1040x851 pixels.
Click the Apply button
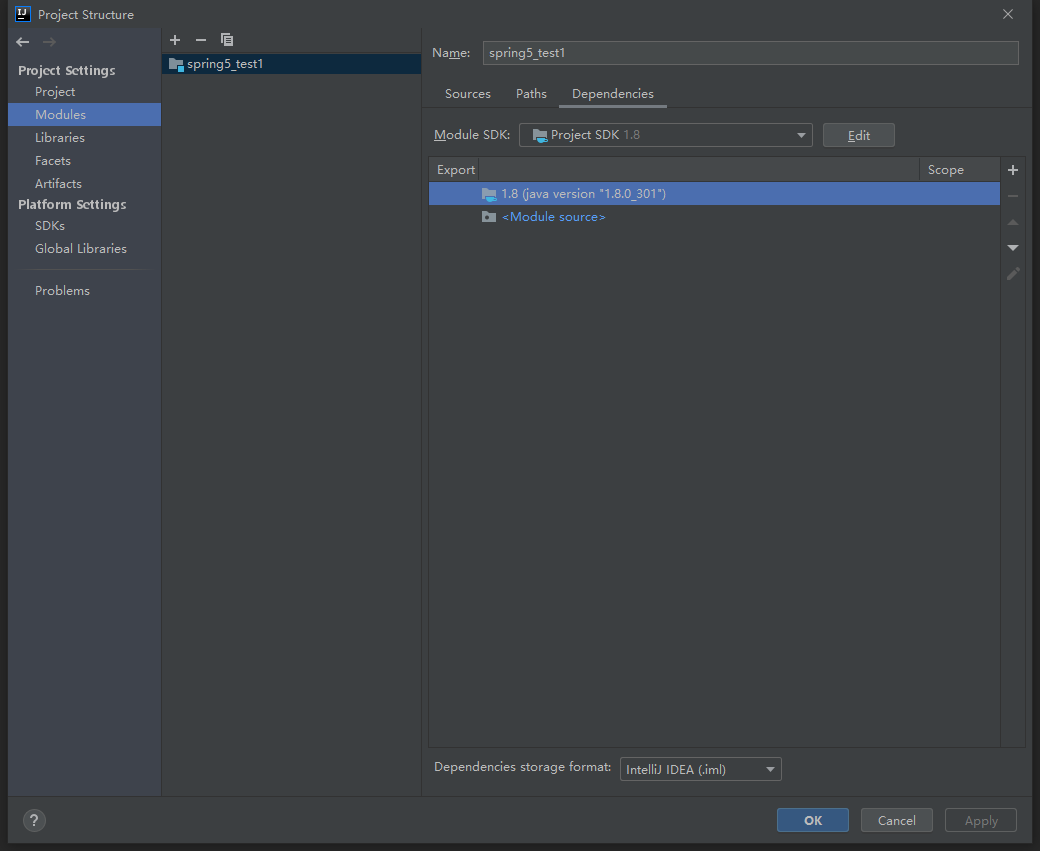pyautogui.click(x=981, y=820)
